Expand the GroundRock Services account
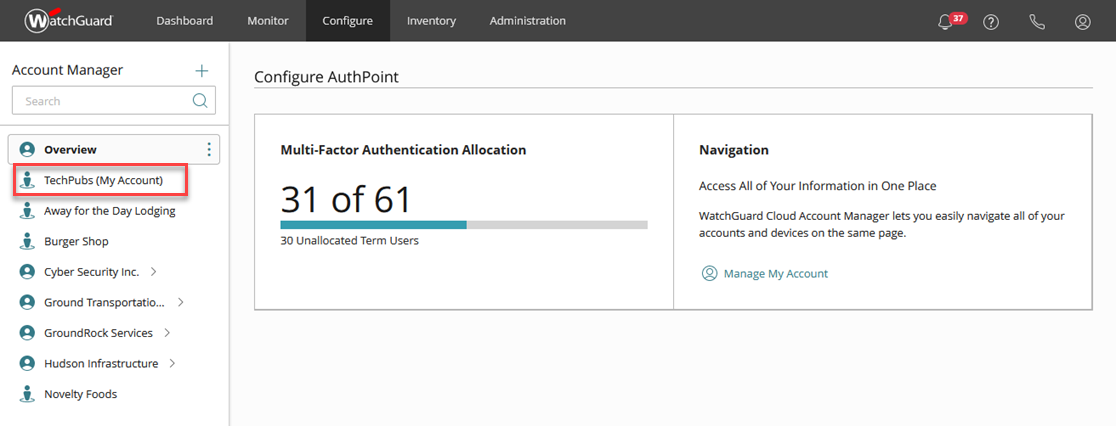The width and height of the screenshot is (1116, 426). tap(167, 333)
